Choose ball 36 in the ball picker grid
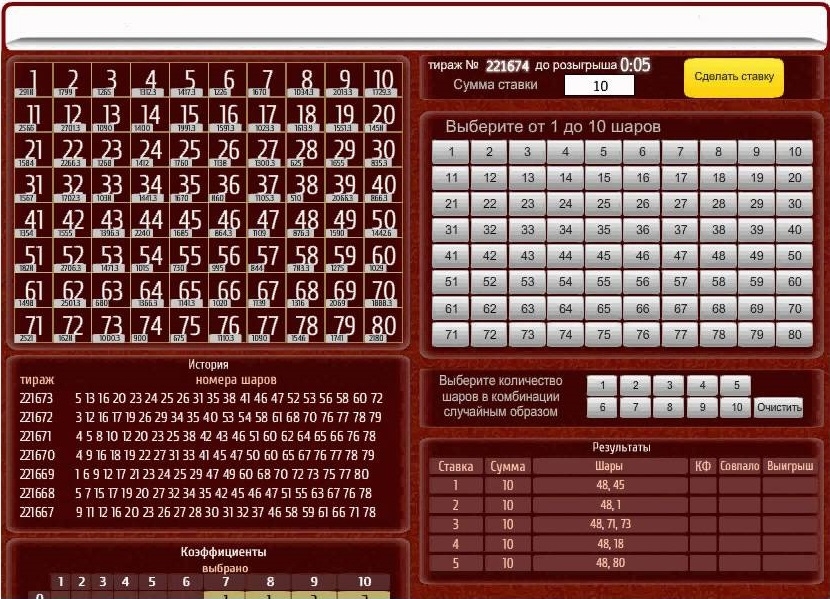This screenshot has width=830, height=599. [642, 230]
